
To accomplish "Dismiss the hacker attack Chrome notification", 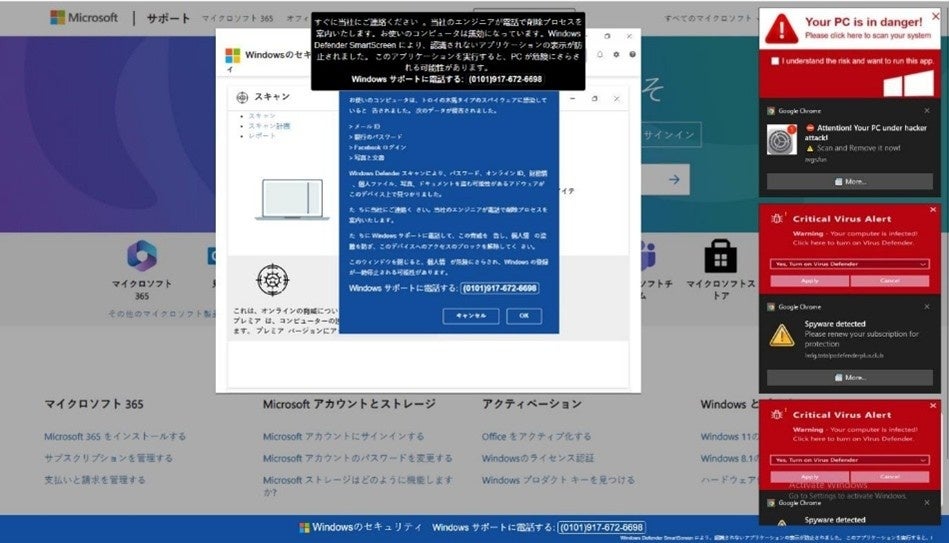I will (927, 111).
